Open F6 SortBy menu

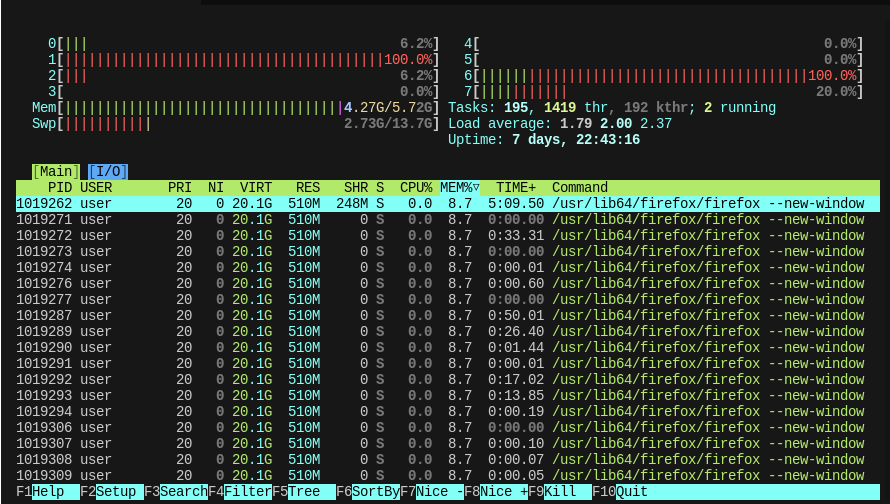tap(368, 492)
